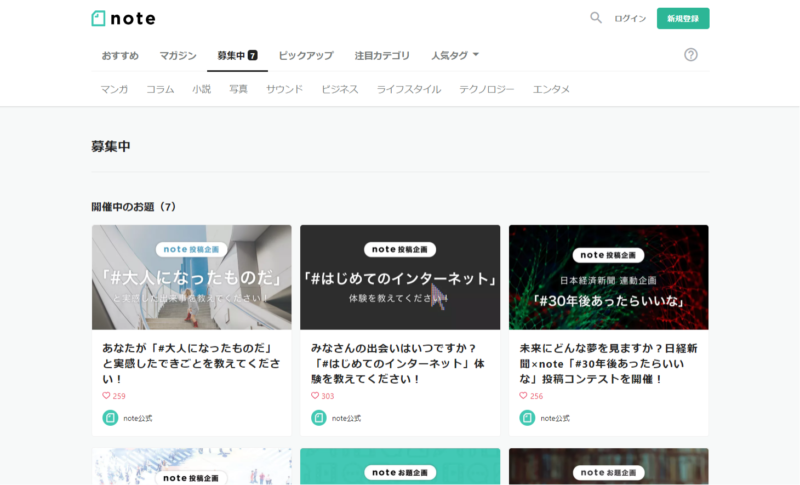Open article title あなたが「#大人になったものだ」
The height and width of the screenshot is (485, 800).
tap(191, 364)
